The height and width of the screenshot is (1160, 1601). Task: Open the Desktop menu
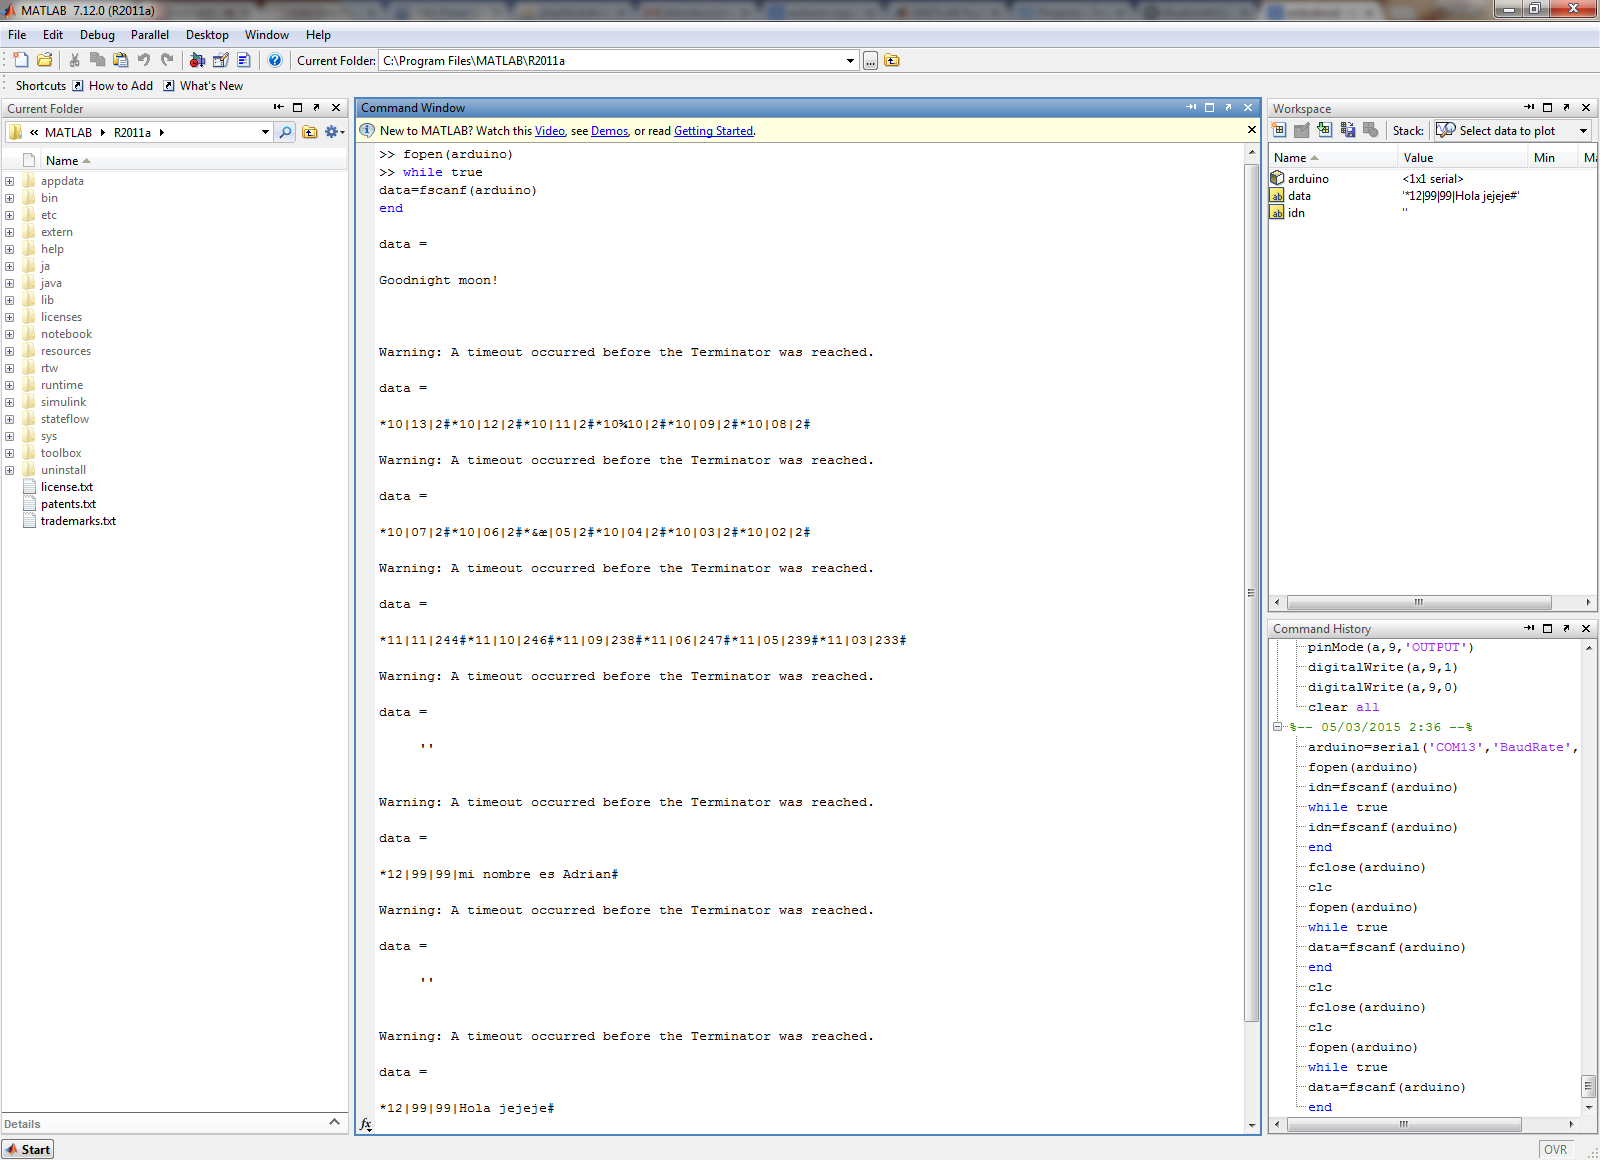click(x=207, y=35)
